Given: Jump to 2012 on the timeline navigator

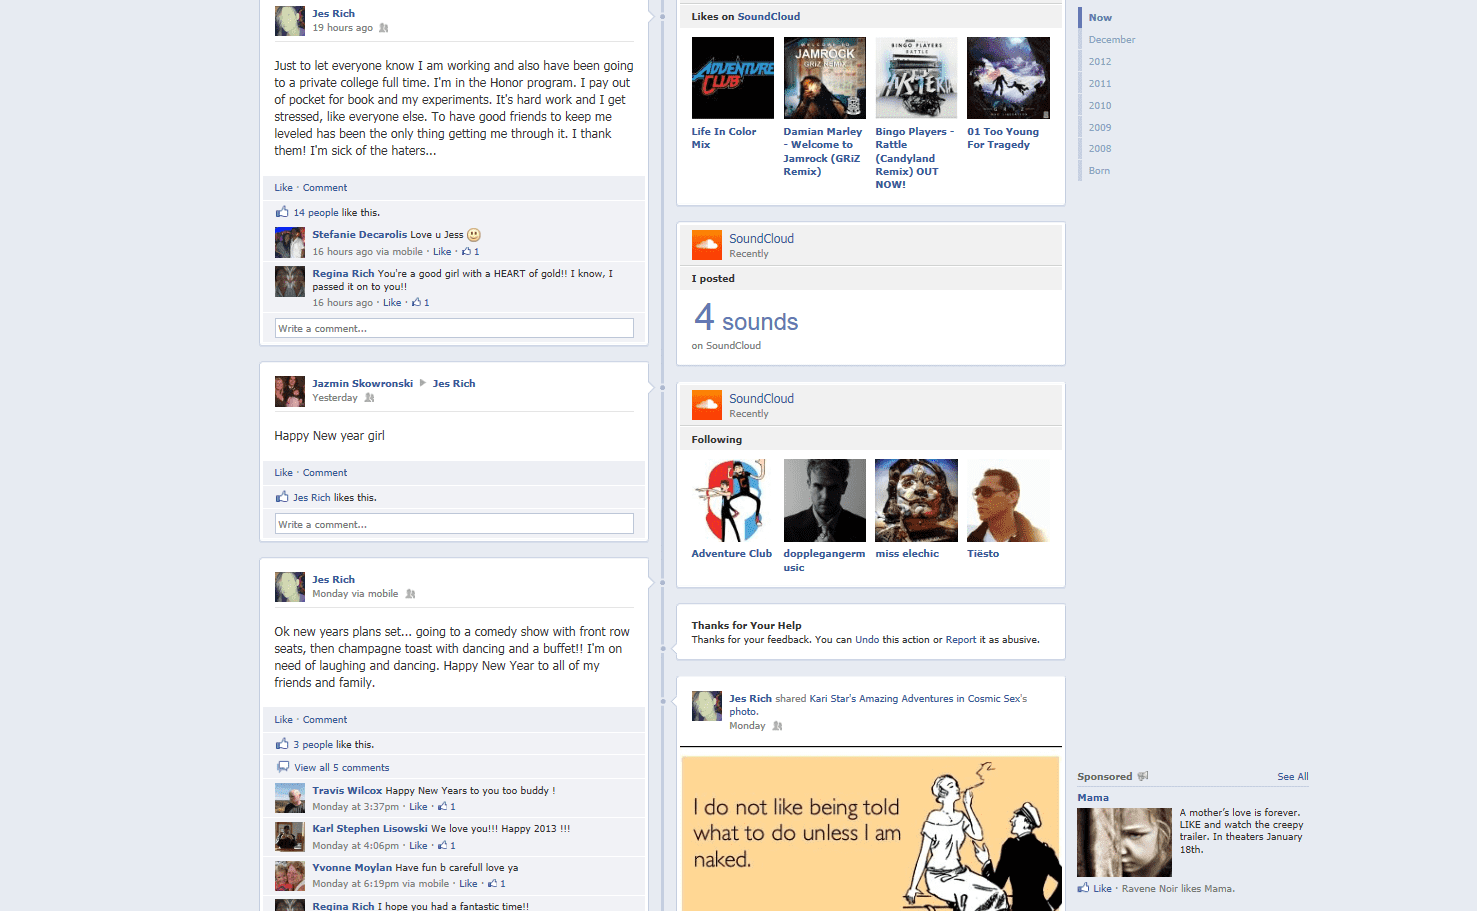Looking at the screenshot, I should pyautogui.click(x=1100, y=62).
